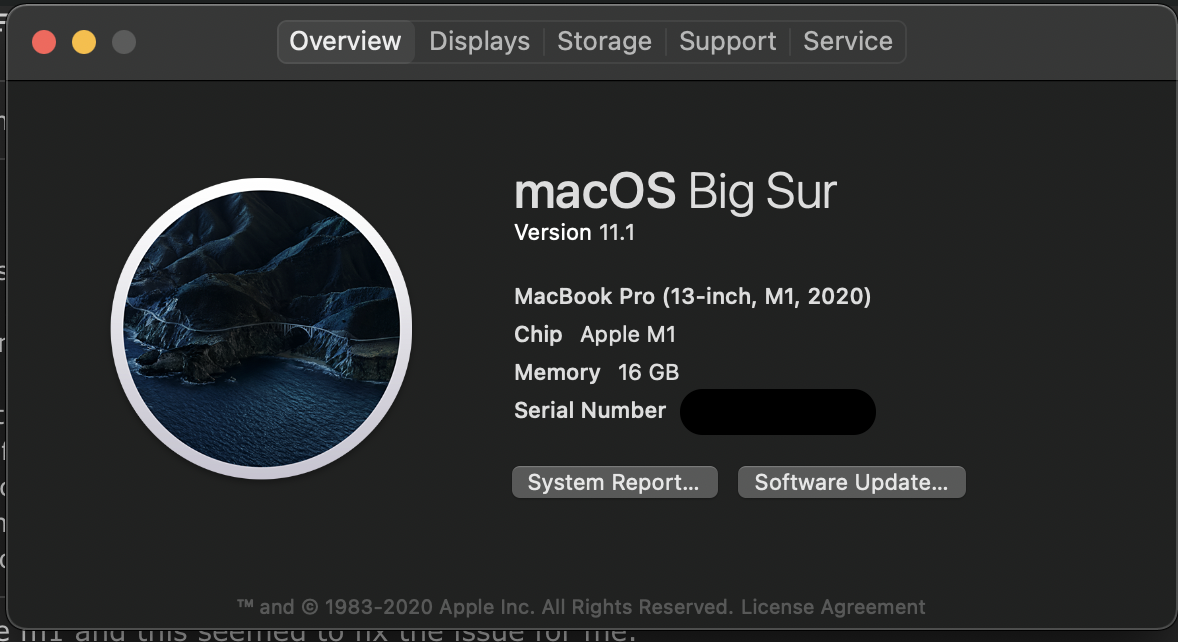Open the License Agreement link
1178x642 pixels.
[x=833, y=607]
